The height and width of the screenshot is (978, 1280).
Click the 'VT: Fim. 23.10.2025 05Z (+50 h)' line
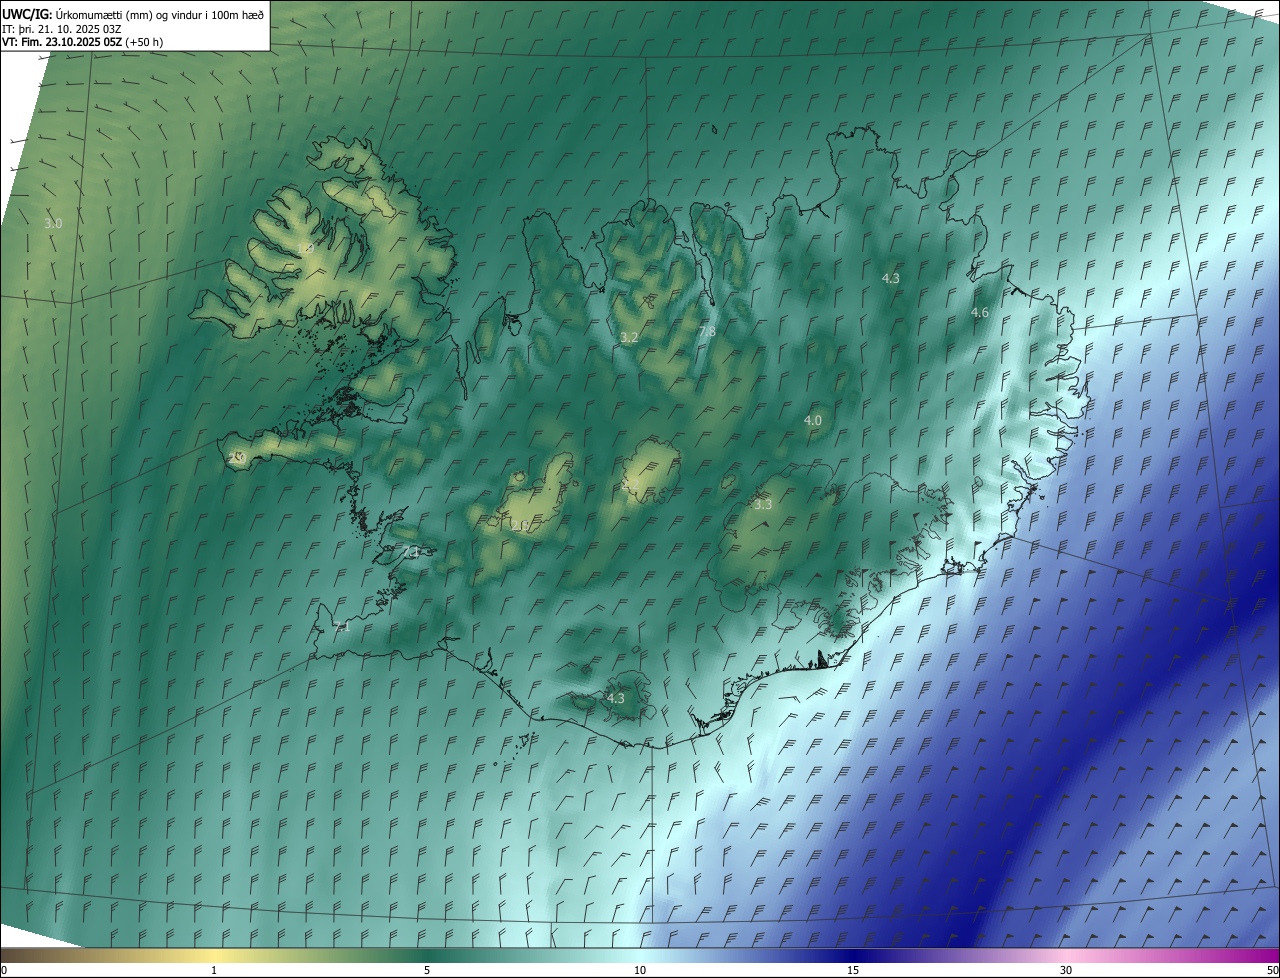pos(82,42)
